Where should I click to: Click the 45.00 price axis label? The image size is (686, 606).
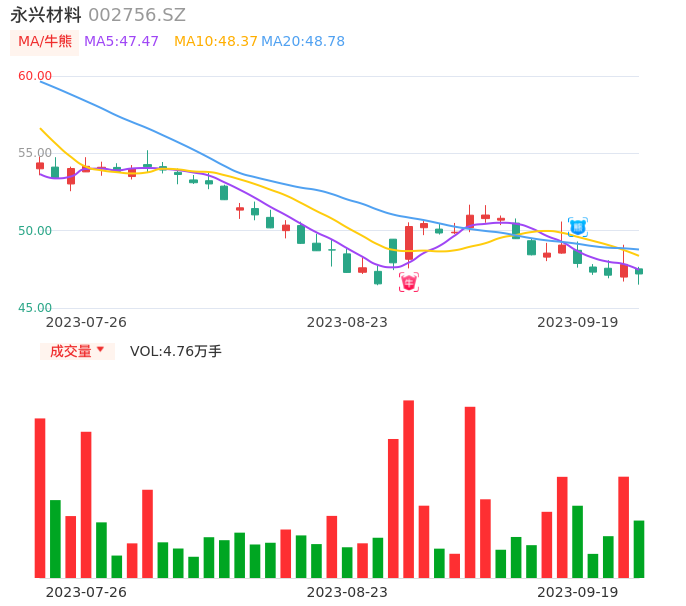tap(35, 308)
